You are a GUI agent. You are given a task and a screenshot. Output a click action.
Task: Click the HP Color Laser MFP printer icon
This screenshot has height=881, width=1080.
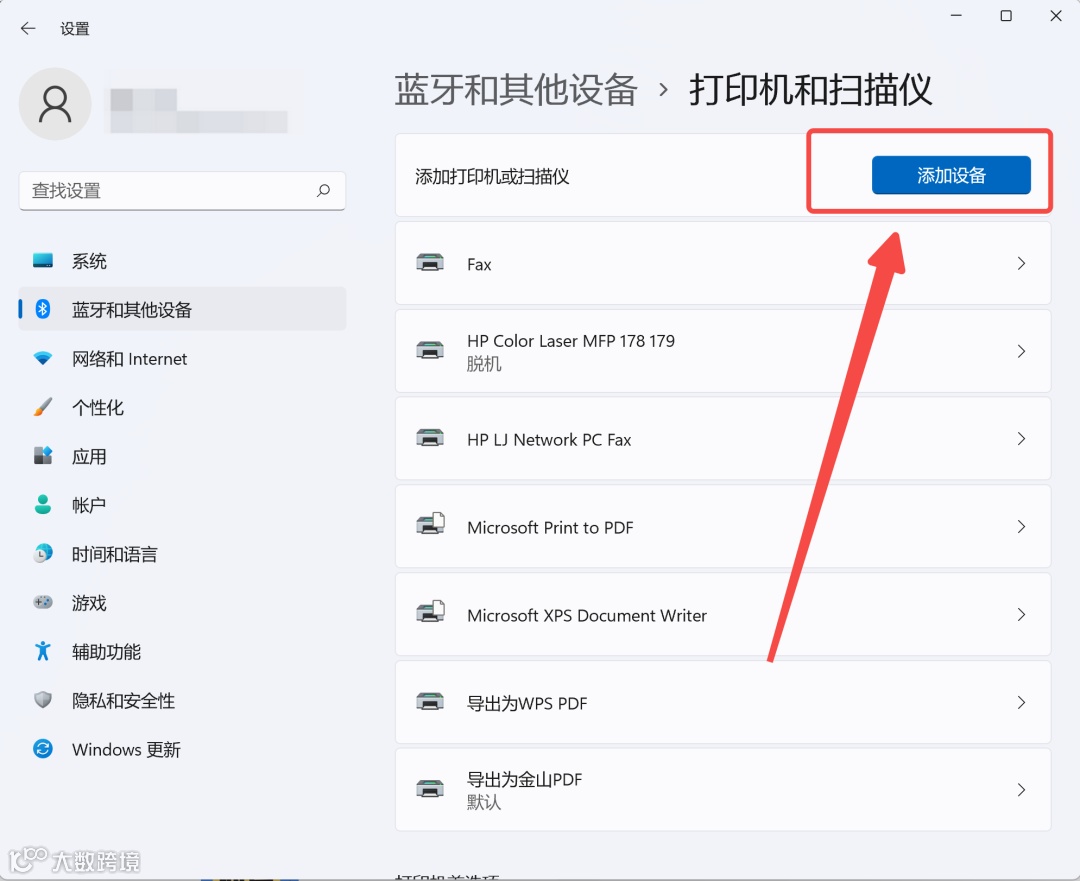[x=430, y=350]
